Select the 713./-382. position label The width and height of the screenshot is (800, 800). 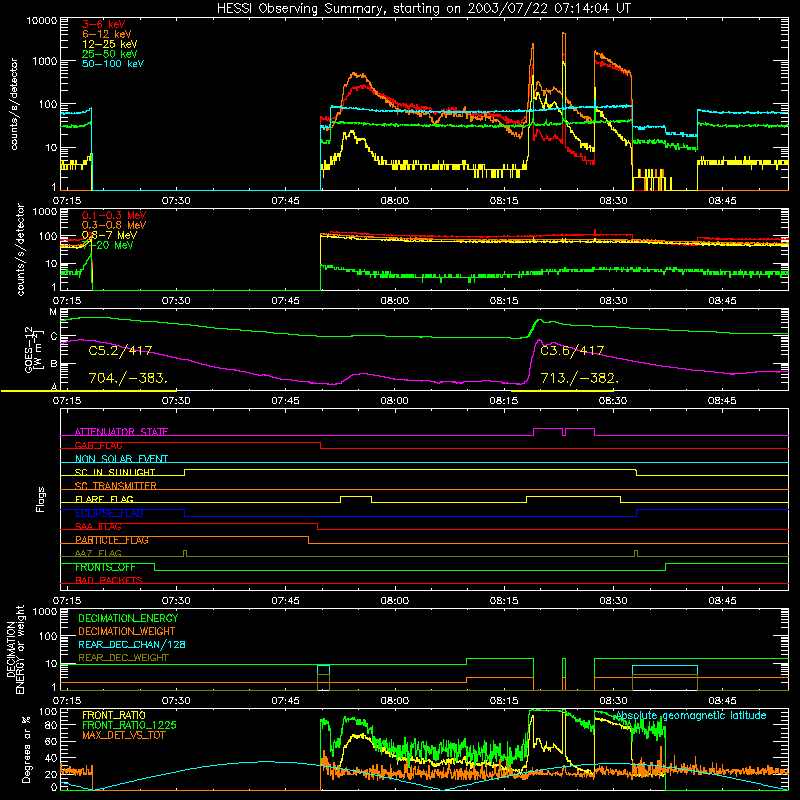(580, 378)
